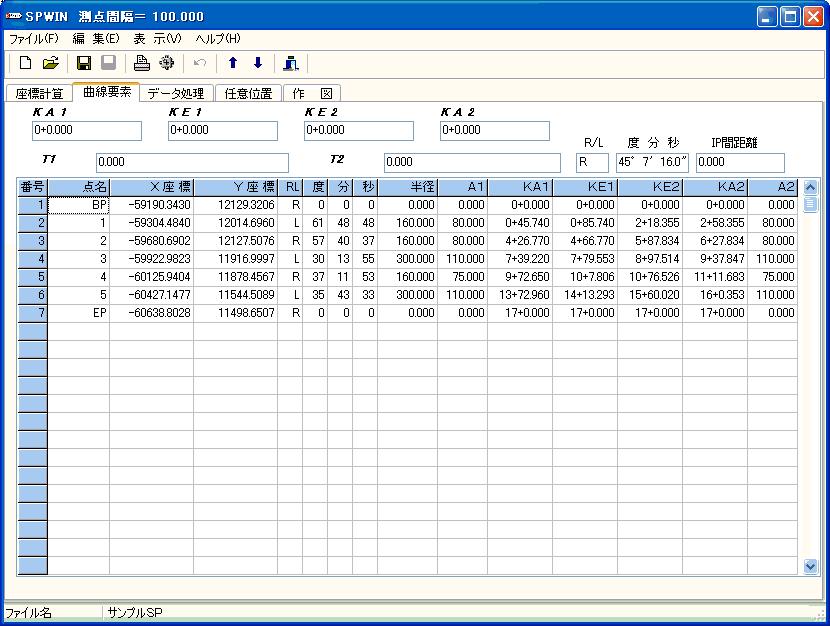
Task: Create a new document
Action: 23,63
